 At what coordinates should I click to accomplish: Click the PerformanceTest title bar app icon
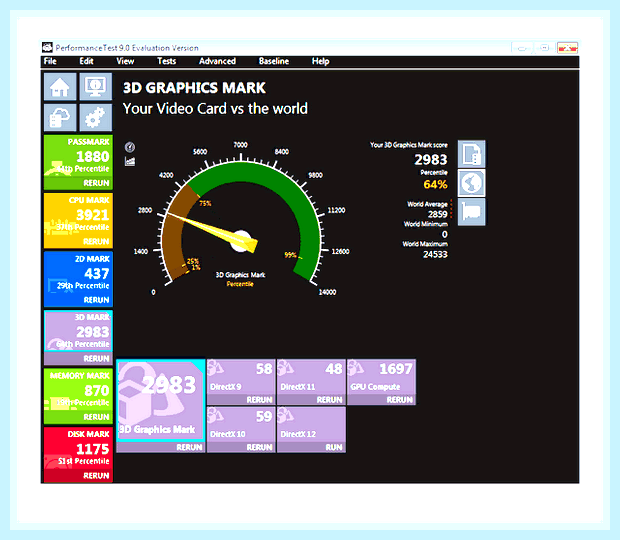click(x=47, y=47)
